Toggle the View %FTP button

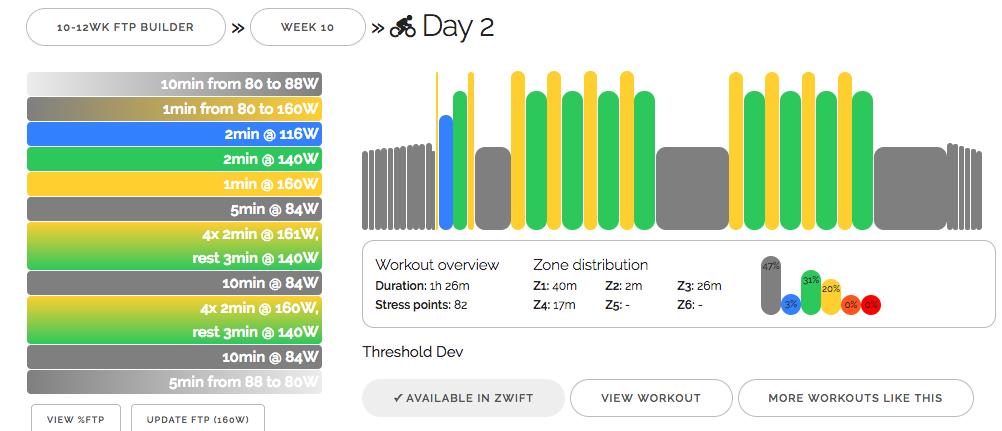[x=76, y=419]
